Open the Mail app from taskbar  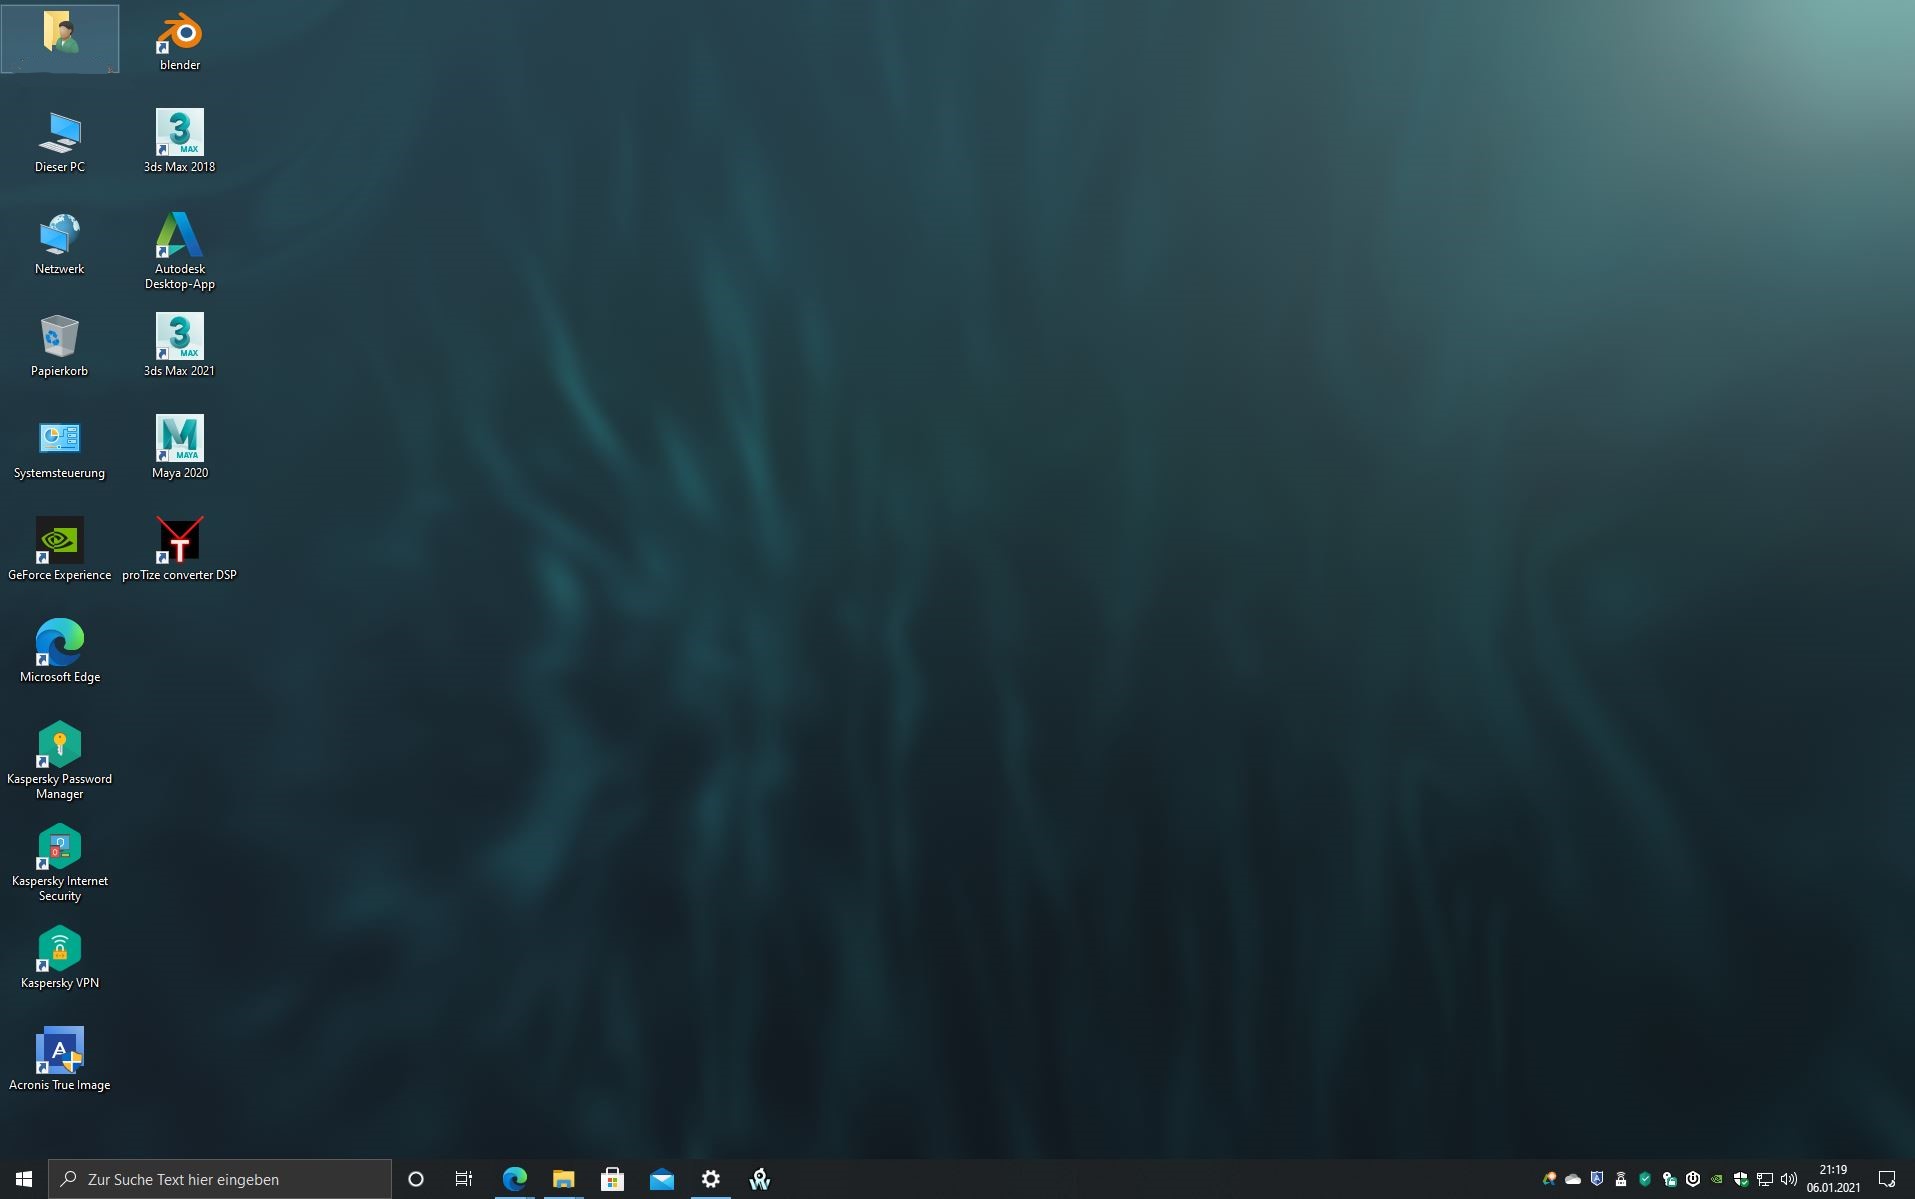(661, 1179)
